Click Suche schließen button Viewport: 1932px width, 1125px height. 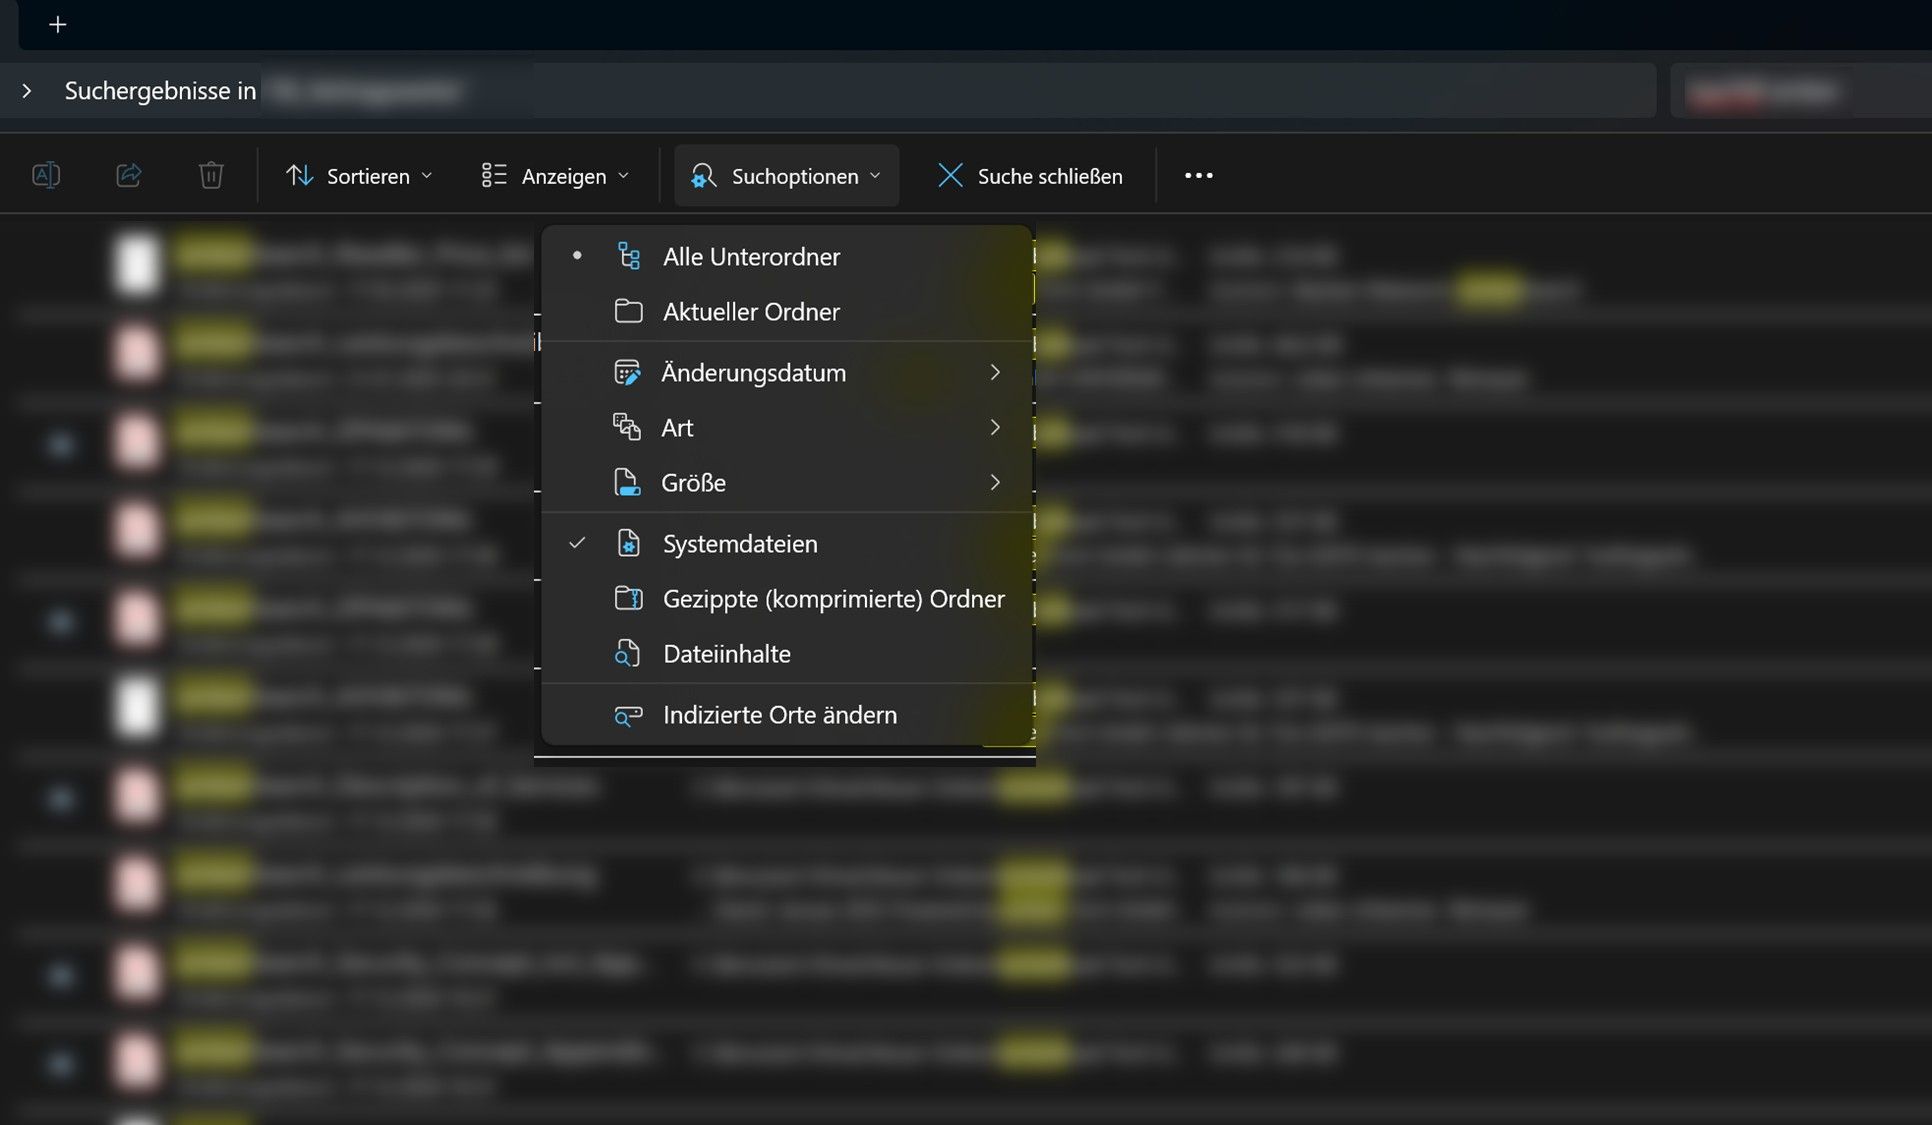pyautogui.click(x=1030, y=175)
